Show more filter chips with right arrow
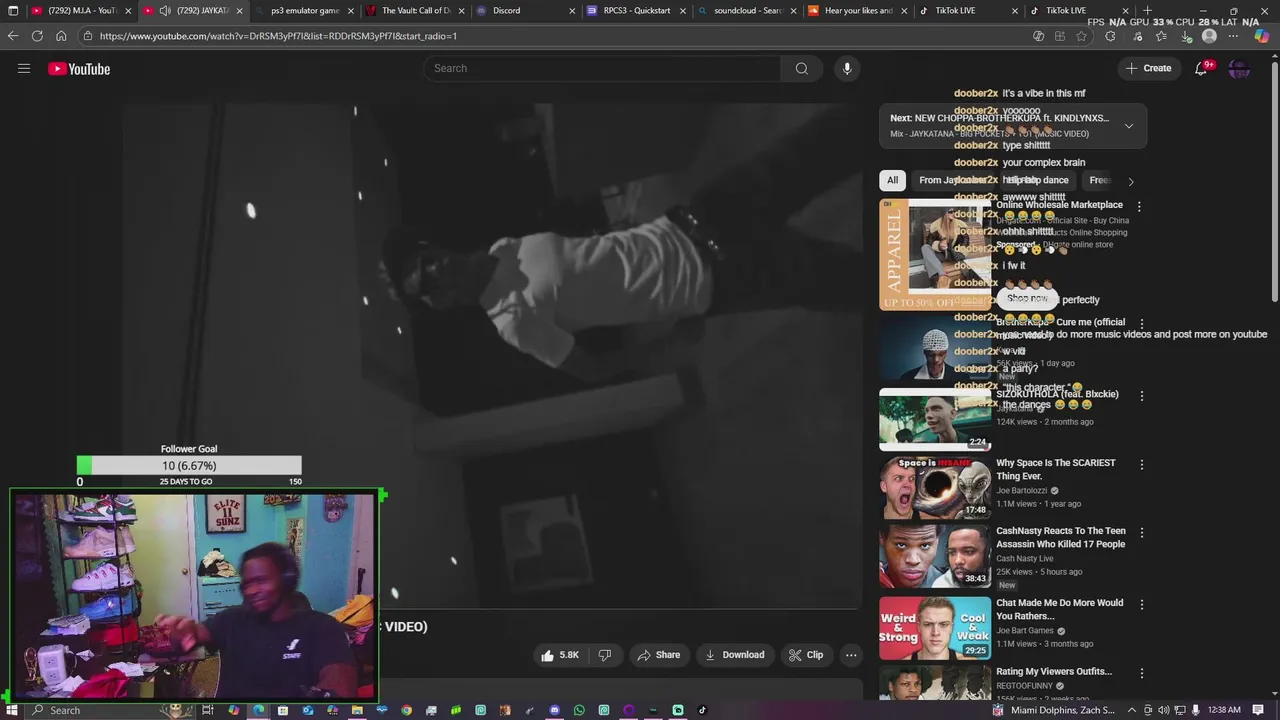1280x720 pixels. pos(1131,181)
